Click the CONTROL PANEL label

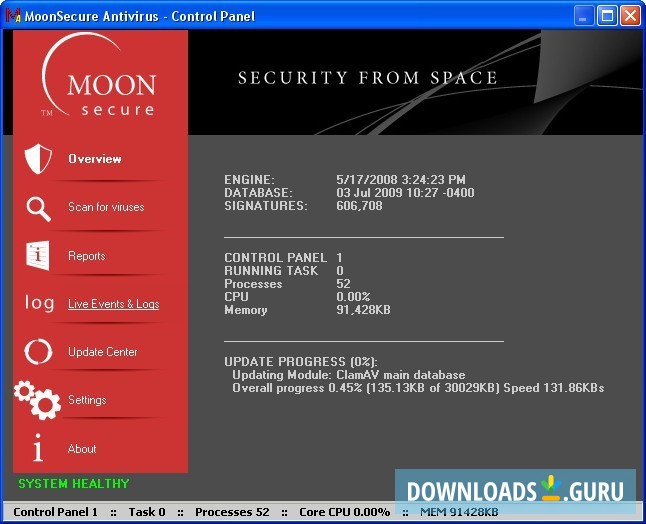(x=276, y=258)
